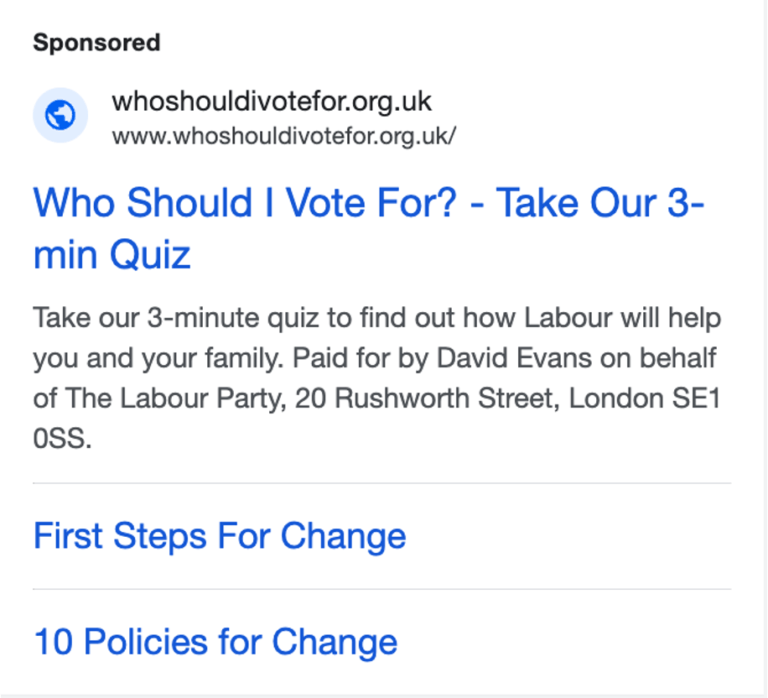The image size is (768, 698).
Task: Click the 'Paid for by David Evans' text
Action: [x=442, y=358]
